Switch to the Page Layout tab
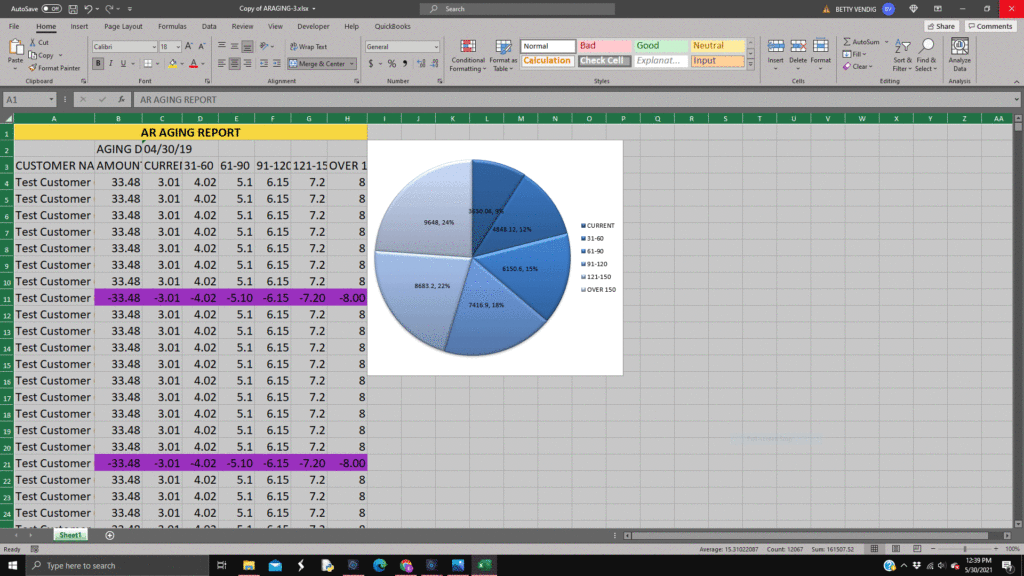 click(123, 26)
